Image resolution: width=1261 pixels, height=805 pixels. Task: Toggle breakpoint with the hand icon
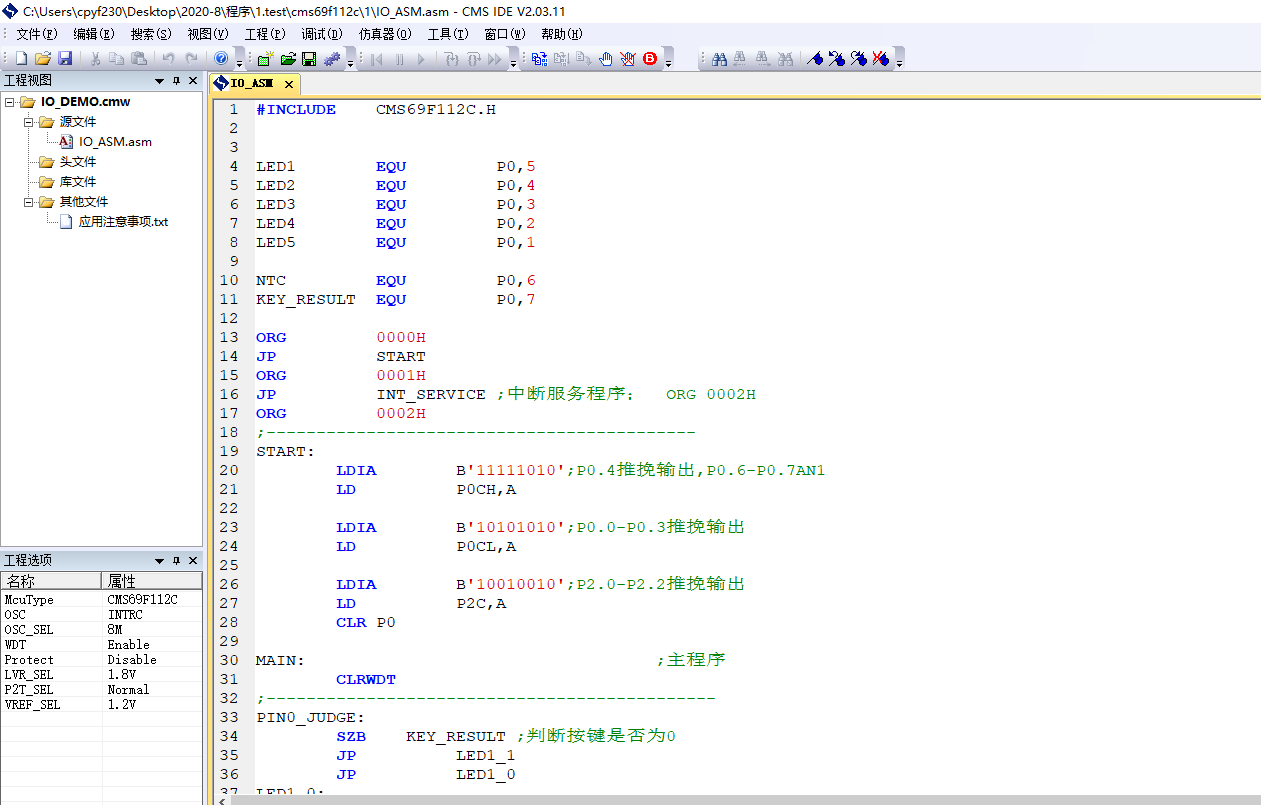tap(605, 59)
